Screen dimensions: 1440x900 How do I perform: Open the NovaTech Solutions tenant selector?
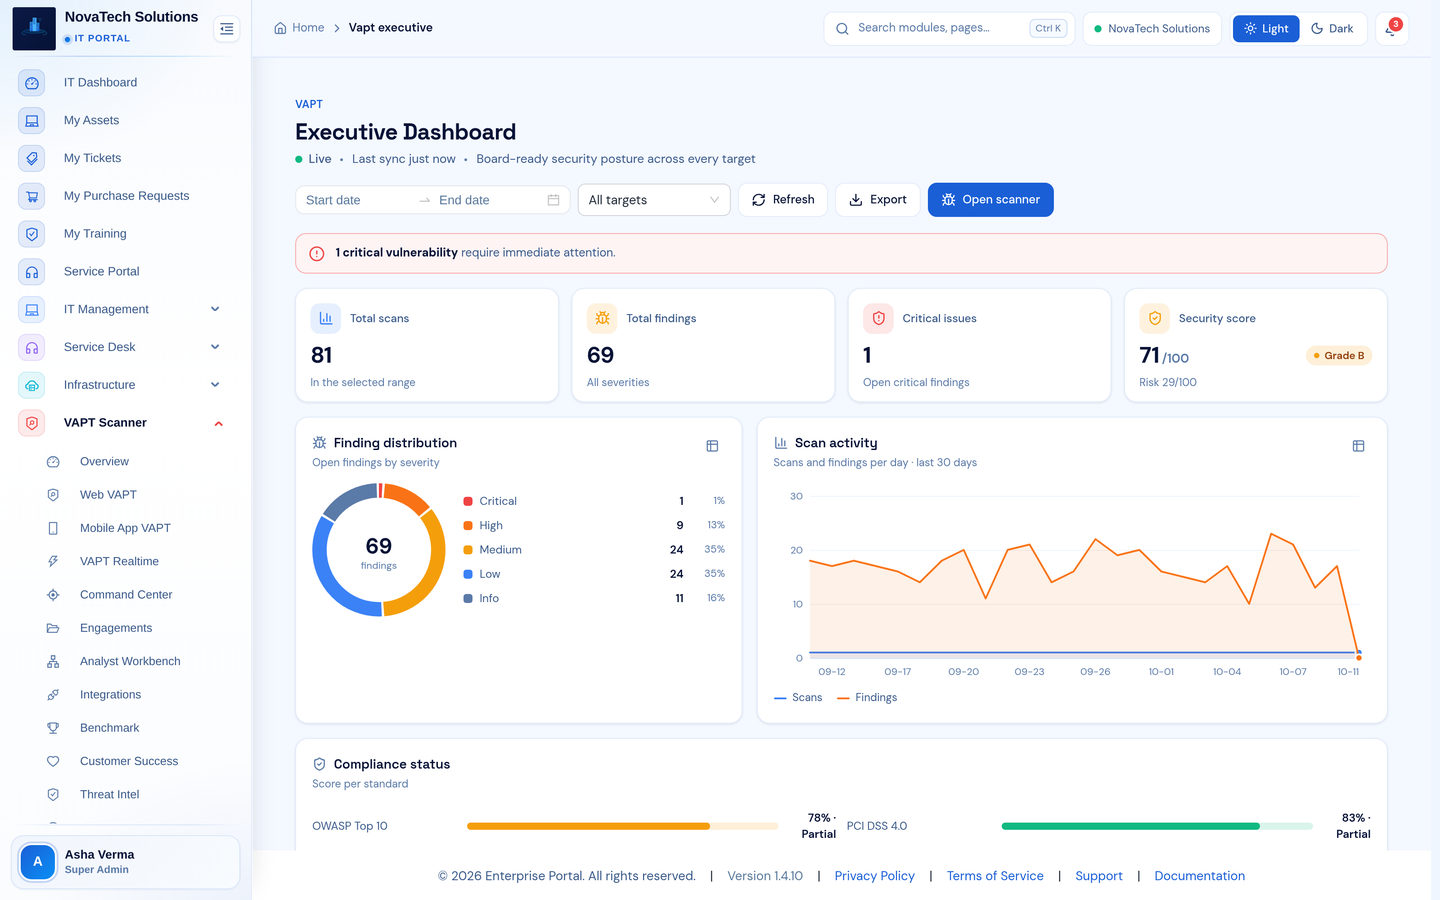[1152, 29]
